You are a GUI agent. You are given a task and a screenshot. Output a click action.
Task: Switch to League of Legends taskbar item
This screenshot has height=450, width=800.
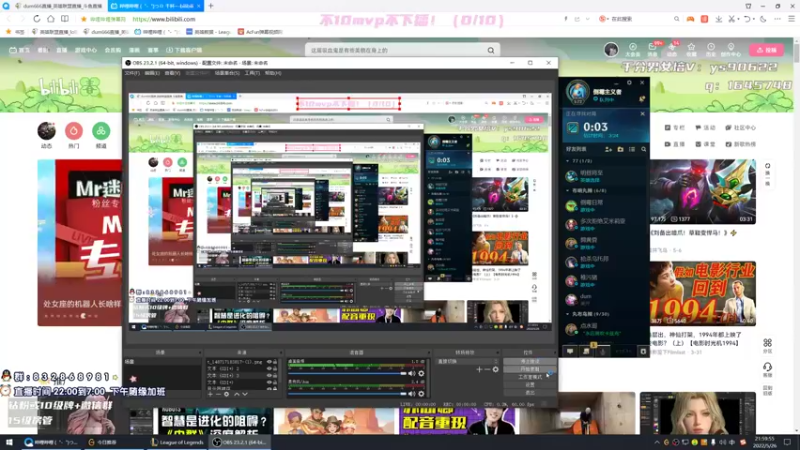178,442
